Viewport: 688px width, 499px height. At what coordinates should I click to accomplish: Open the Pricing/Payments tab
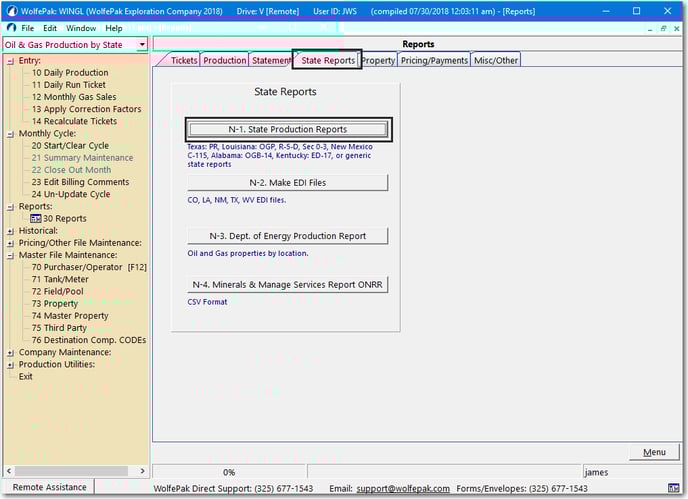click(434, 60)
